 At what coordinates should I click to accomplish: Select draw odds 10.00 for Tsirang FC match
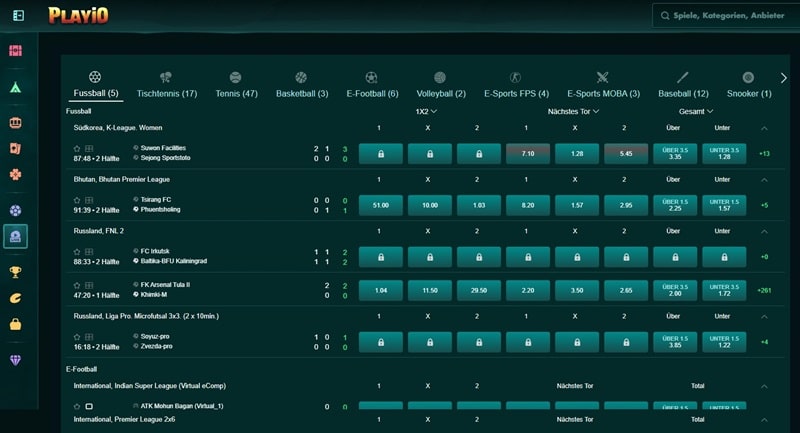coord(430,205)
